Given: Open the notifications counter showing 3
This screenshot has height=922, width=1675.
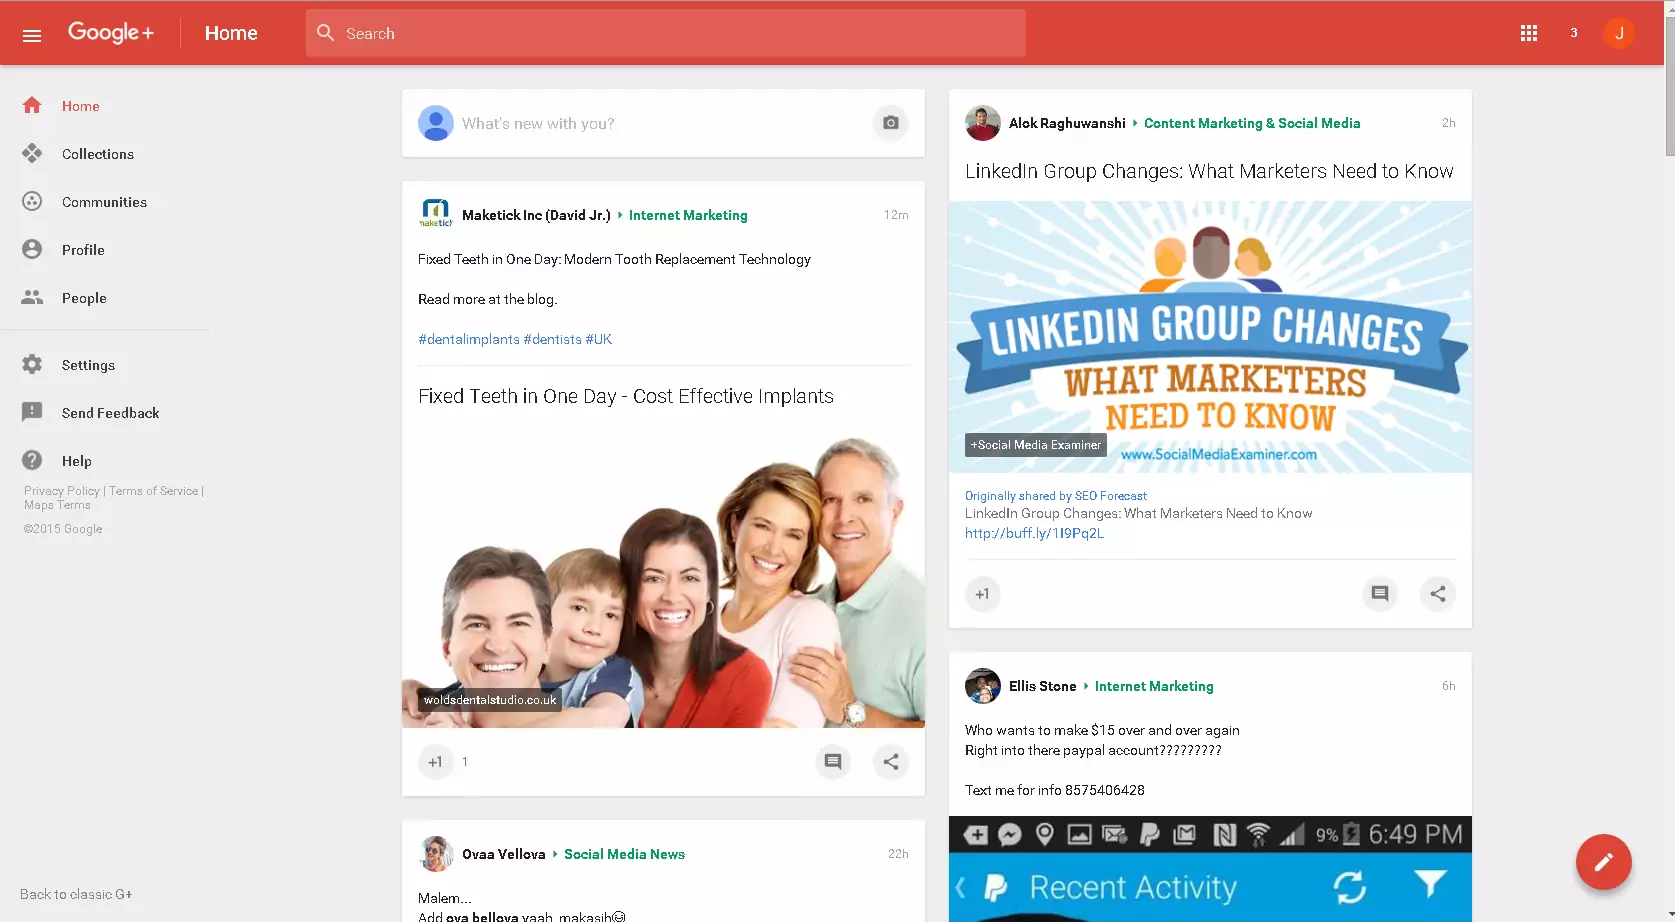Looking at the screenshot, I should [1573, 33].
